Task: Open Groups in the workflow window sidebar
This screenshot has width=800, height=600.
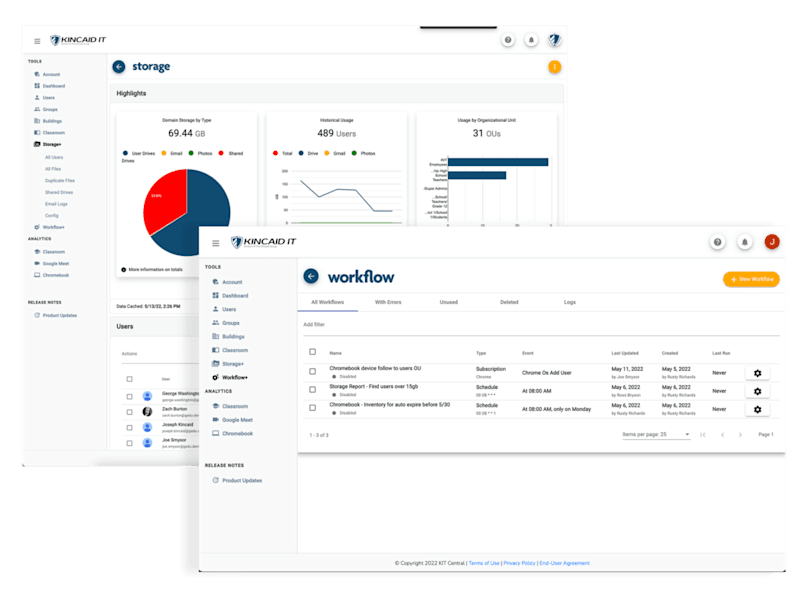Action: (226, 323)
